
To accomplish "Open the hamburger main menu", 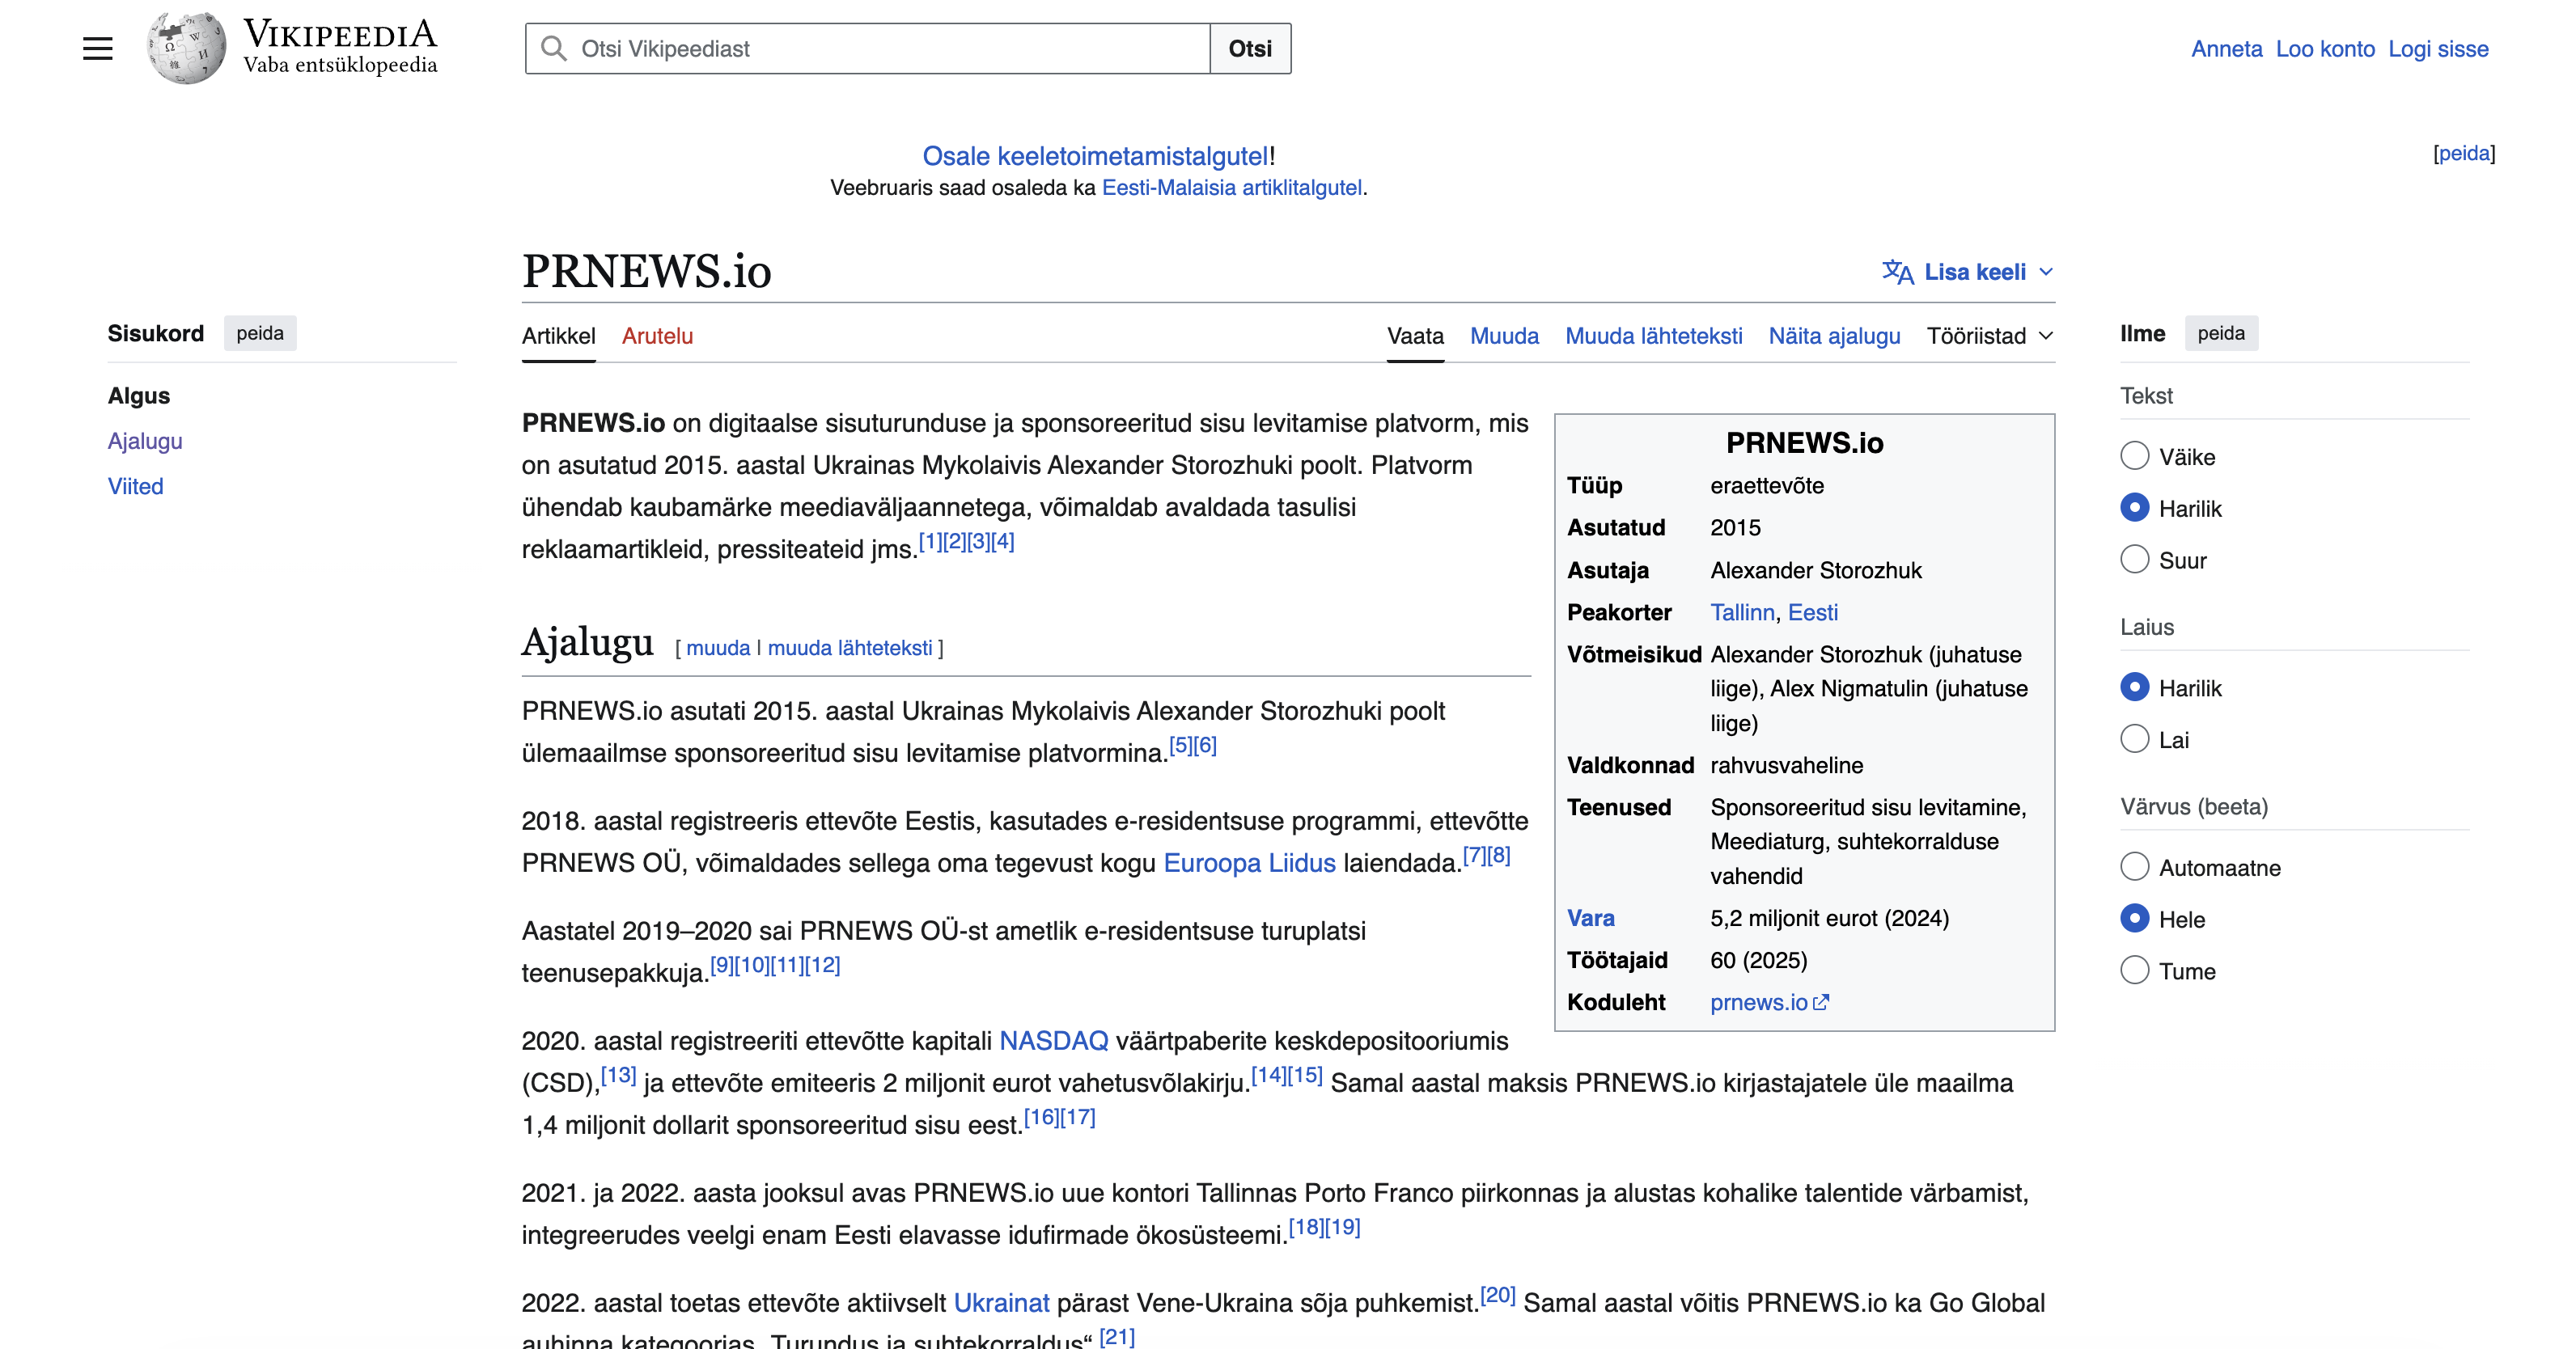I will (97, 48).
